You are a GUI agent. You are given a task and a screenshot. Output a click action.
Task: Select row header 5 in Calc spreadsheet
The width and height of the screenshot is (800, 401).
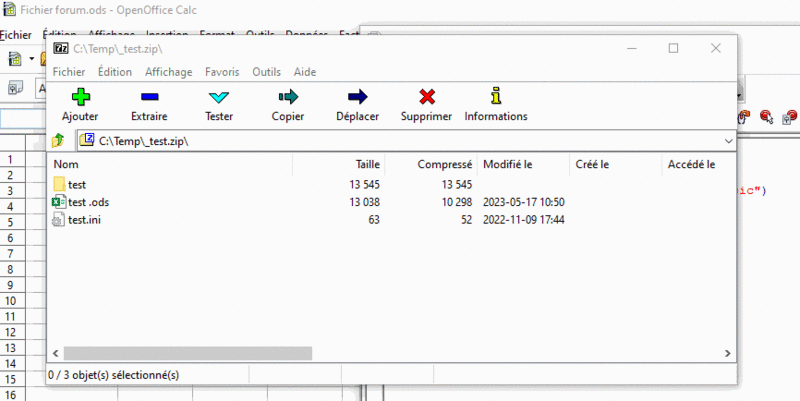pos(12,222)
